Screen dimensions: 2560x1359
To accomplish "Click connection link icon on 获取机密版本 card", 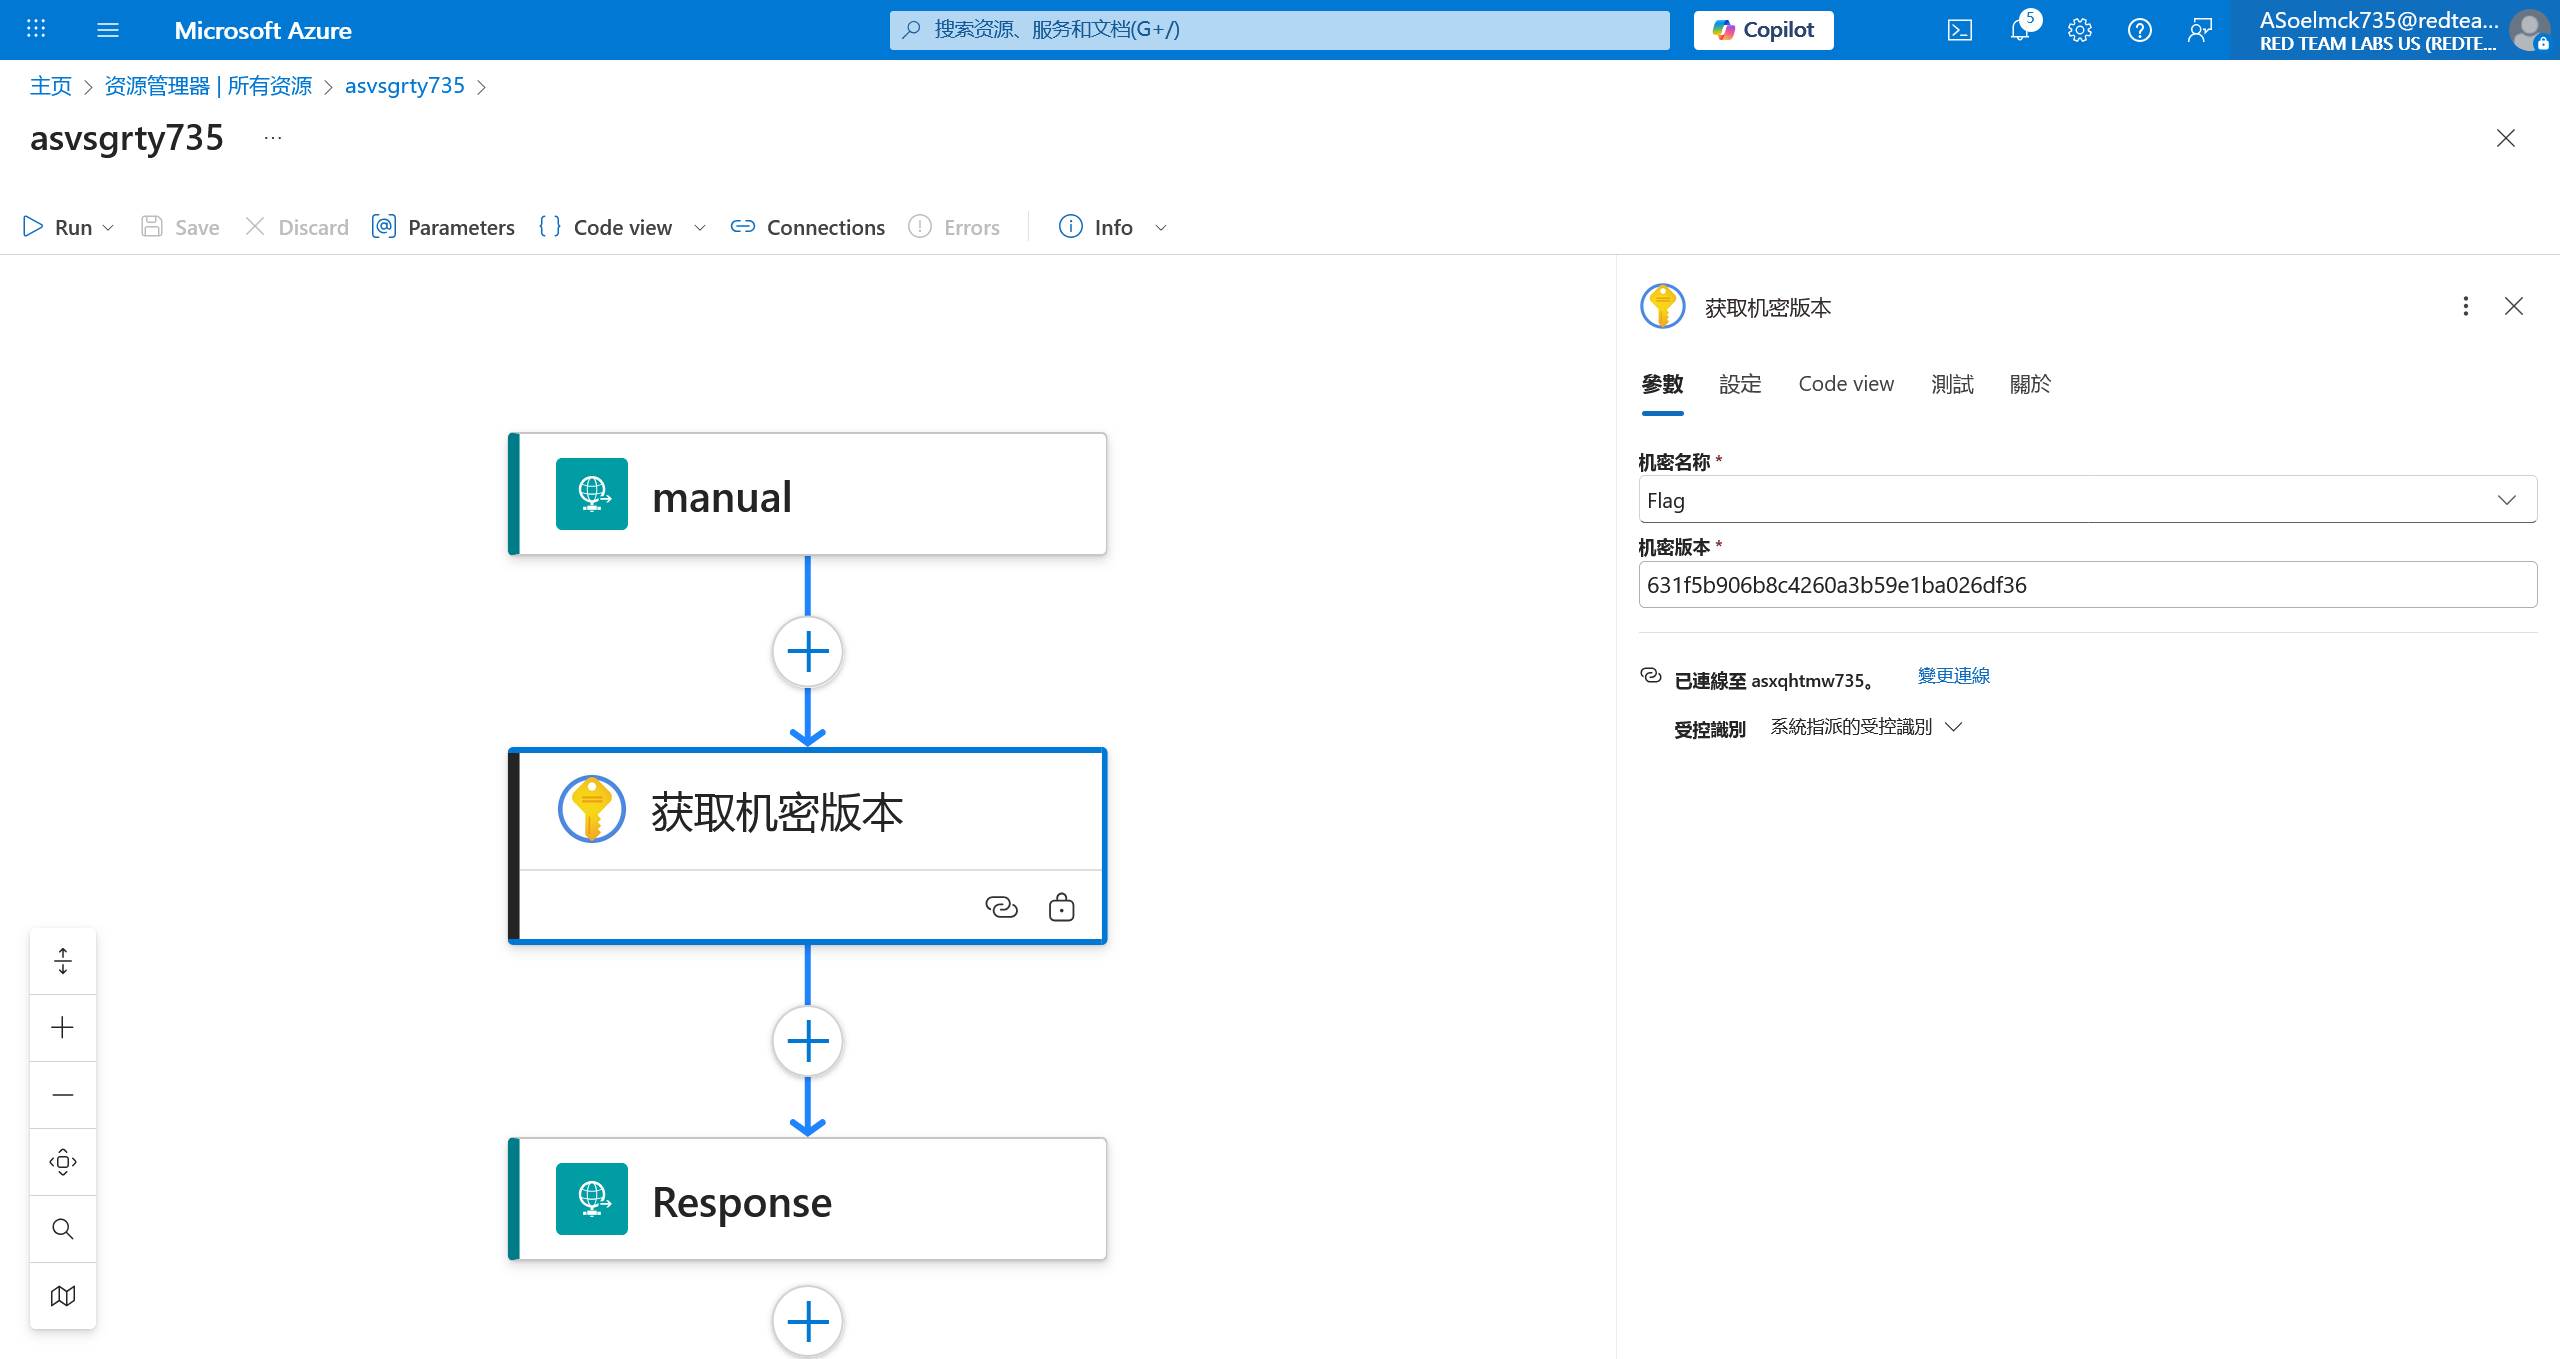I will [x=1001, y=907].
